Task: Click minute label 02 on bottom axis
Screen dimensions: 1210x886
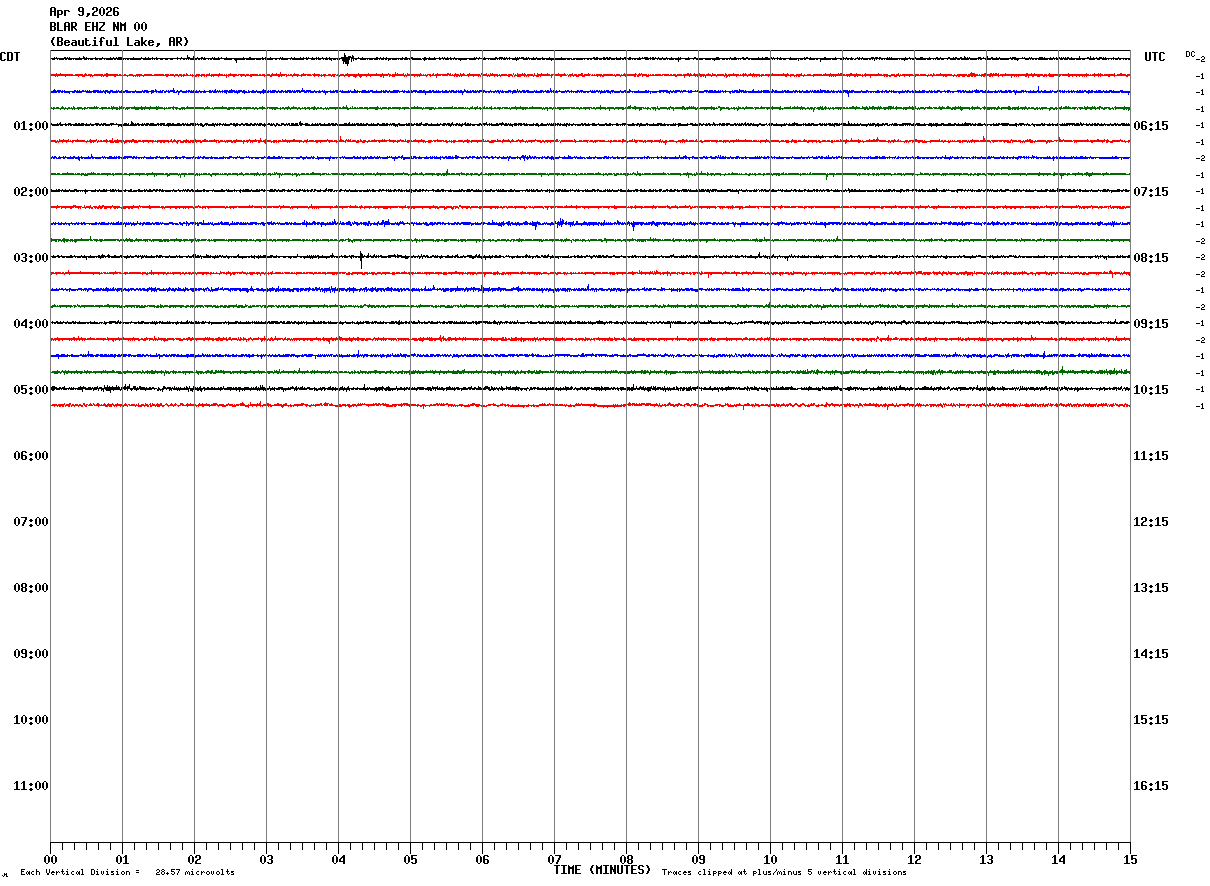Action: [x=194, y=859]
